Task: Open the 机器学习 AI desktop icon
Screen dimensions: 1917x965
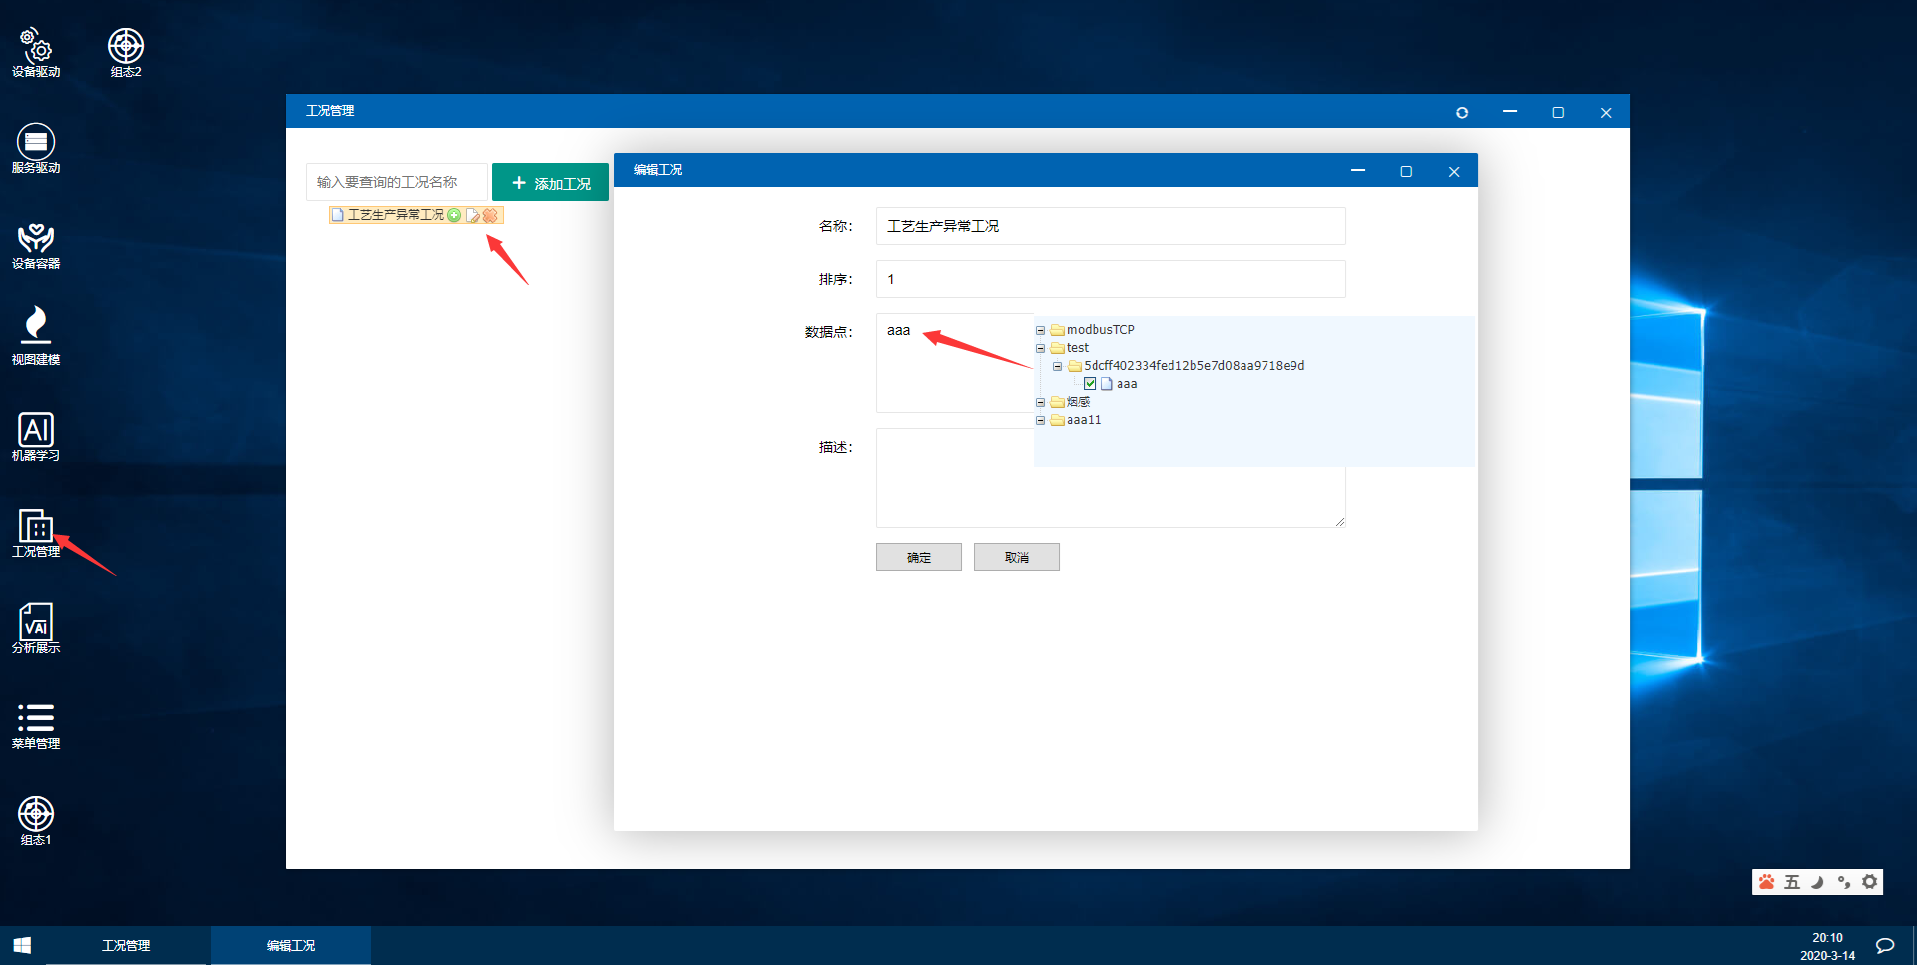Action: [x=36, y=436]
